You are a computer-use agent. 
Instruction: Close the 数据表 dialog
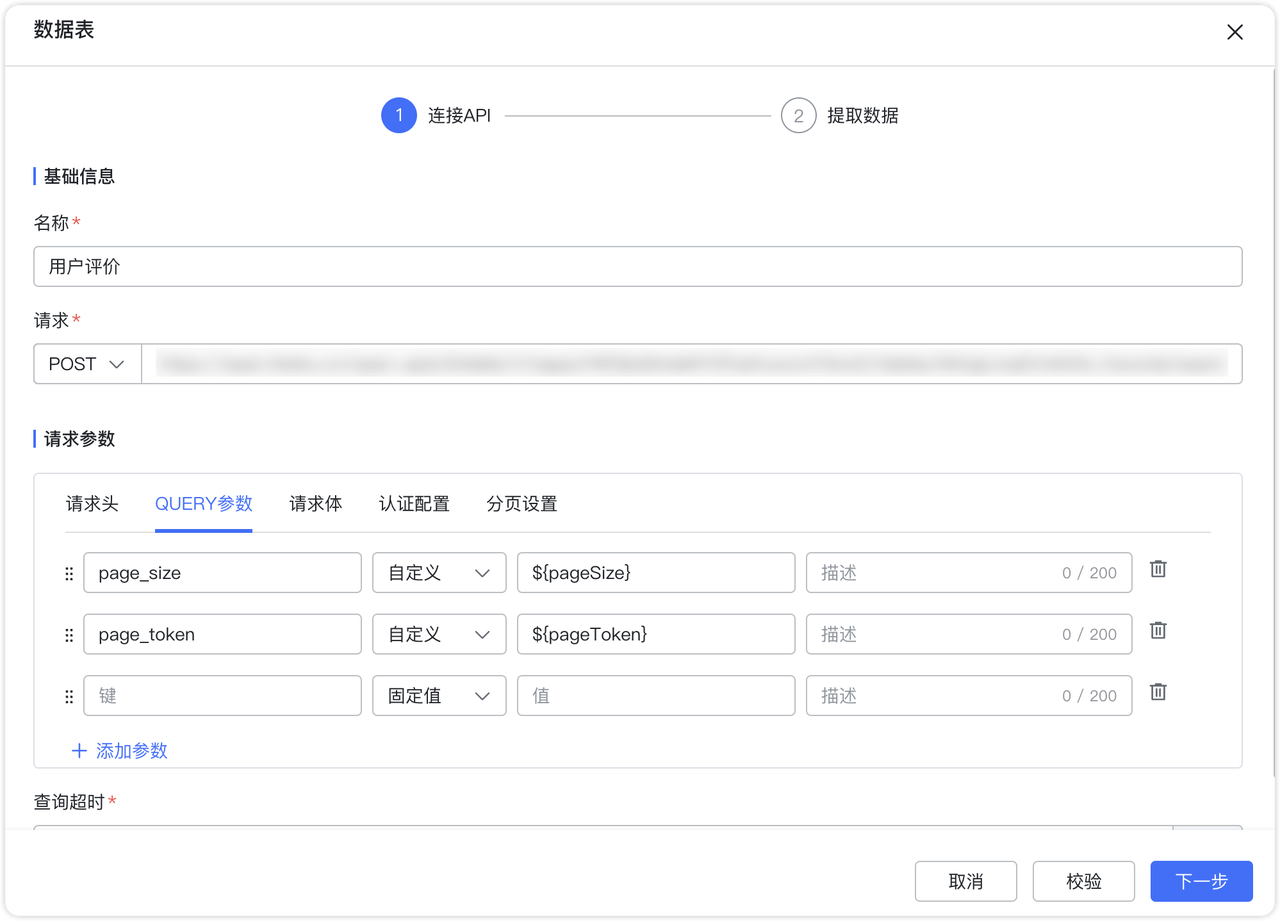coord(1235,32)
